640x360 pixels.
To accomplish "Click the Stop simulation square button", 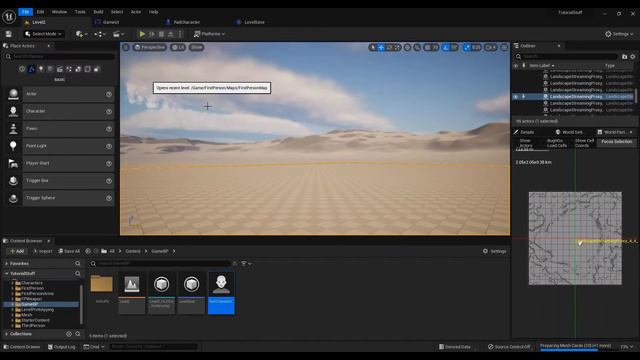I will point(161,34).
